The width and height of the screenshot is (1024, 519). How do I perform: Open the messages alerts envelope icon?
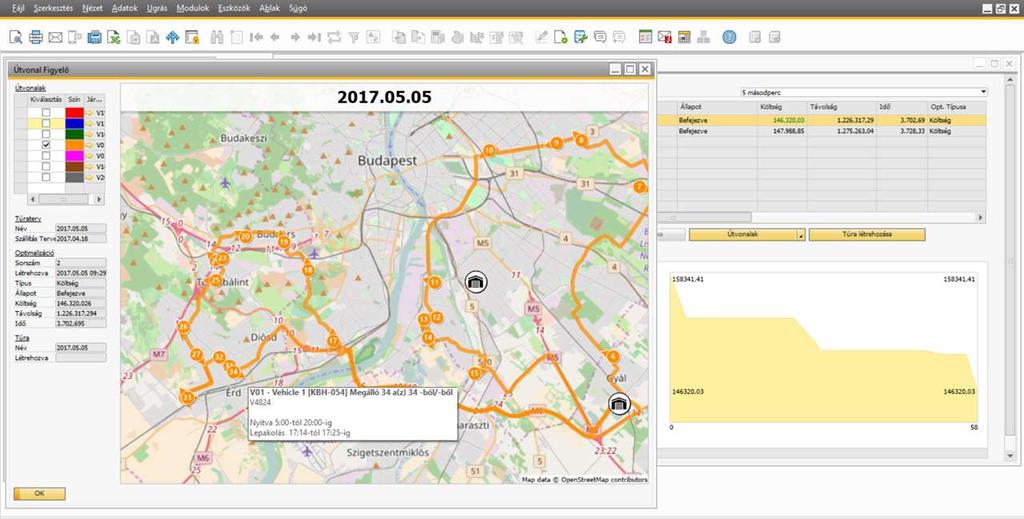[x=665, y=37]
